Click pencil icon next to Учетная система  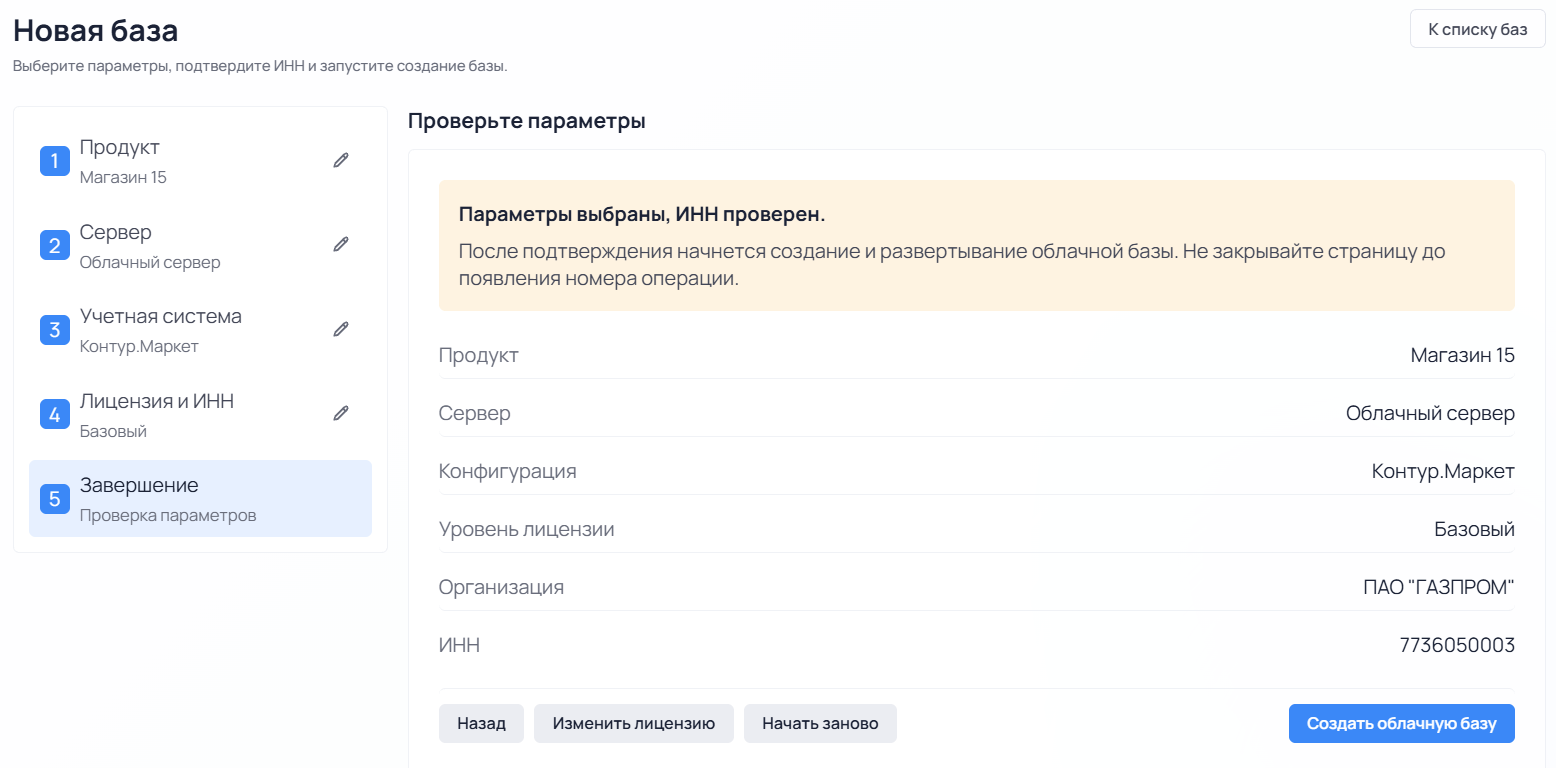coord(341,329)
